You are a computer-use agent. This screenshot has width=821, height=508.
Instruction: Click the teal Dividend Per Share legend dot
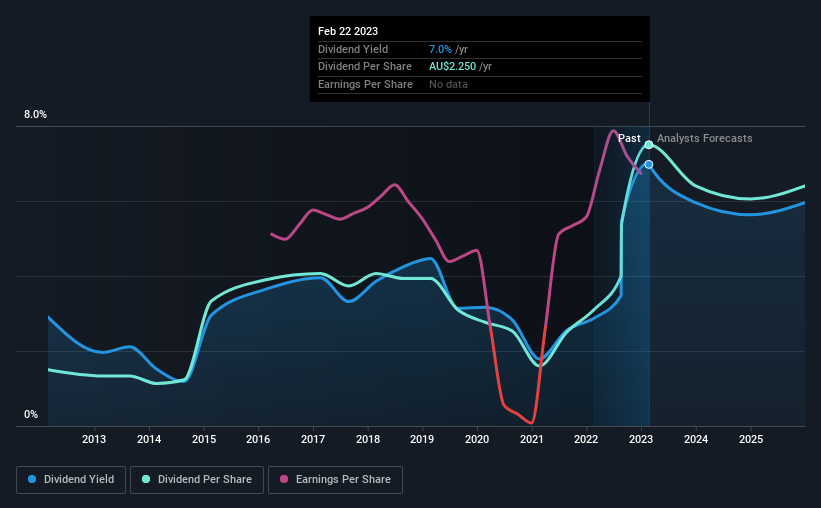(146, 479)
